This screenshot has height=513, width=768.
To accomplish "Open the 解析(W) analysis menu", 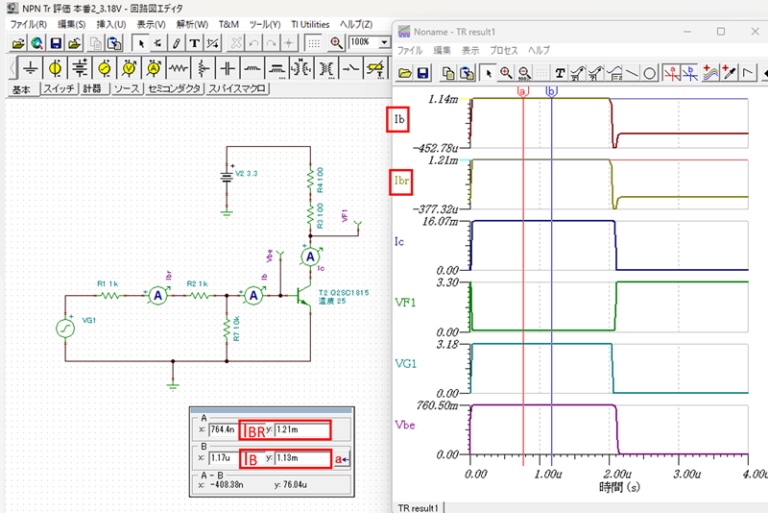I will point(191,24).
